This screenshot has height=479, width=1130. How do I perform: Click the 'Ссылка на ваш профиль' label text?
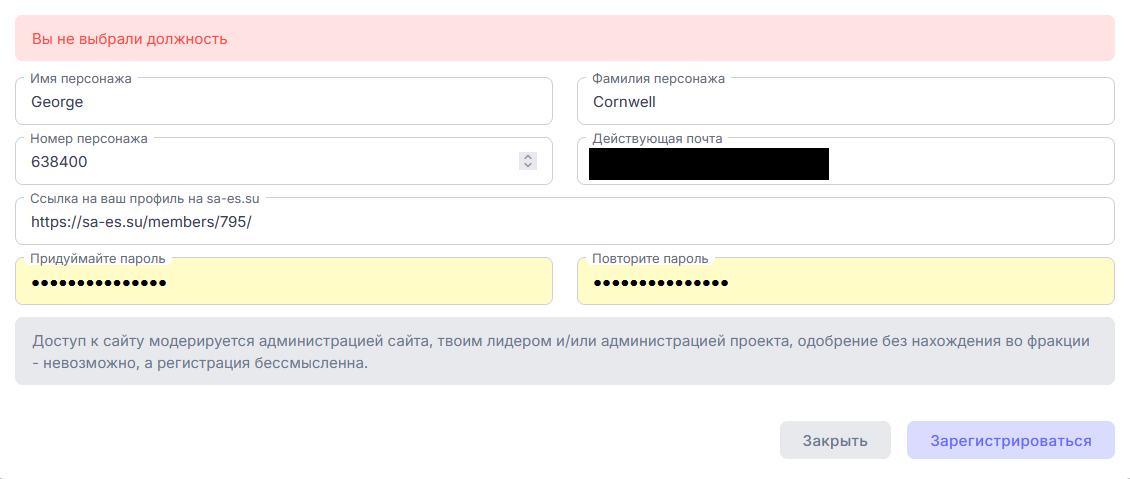145,198
